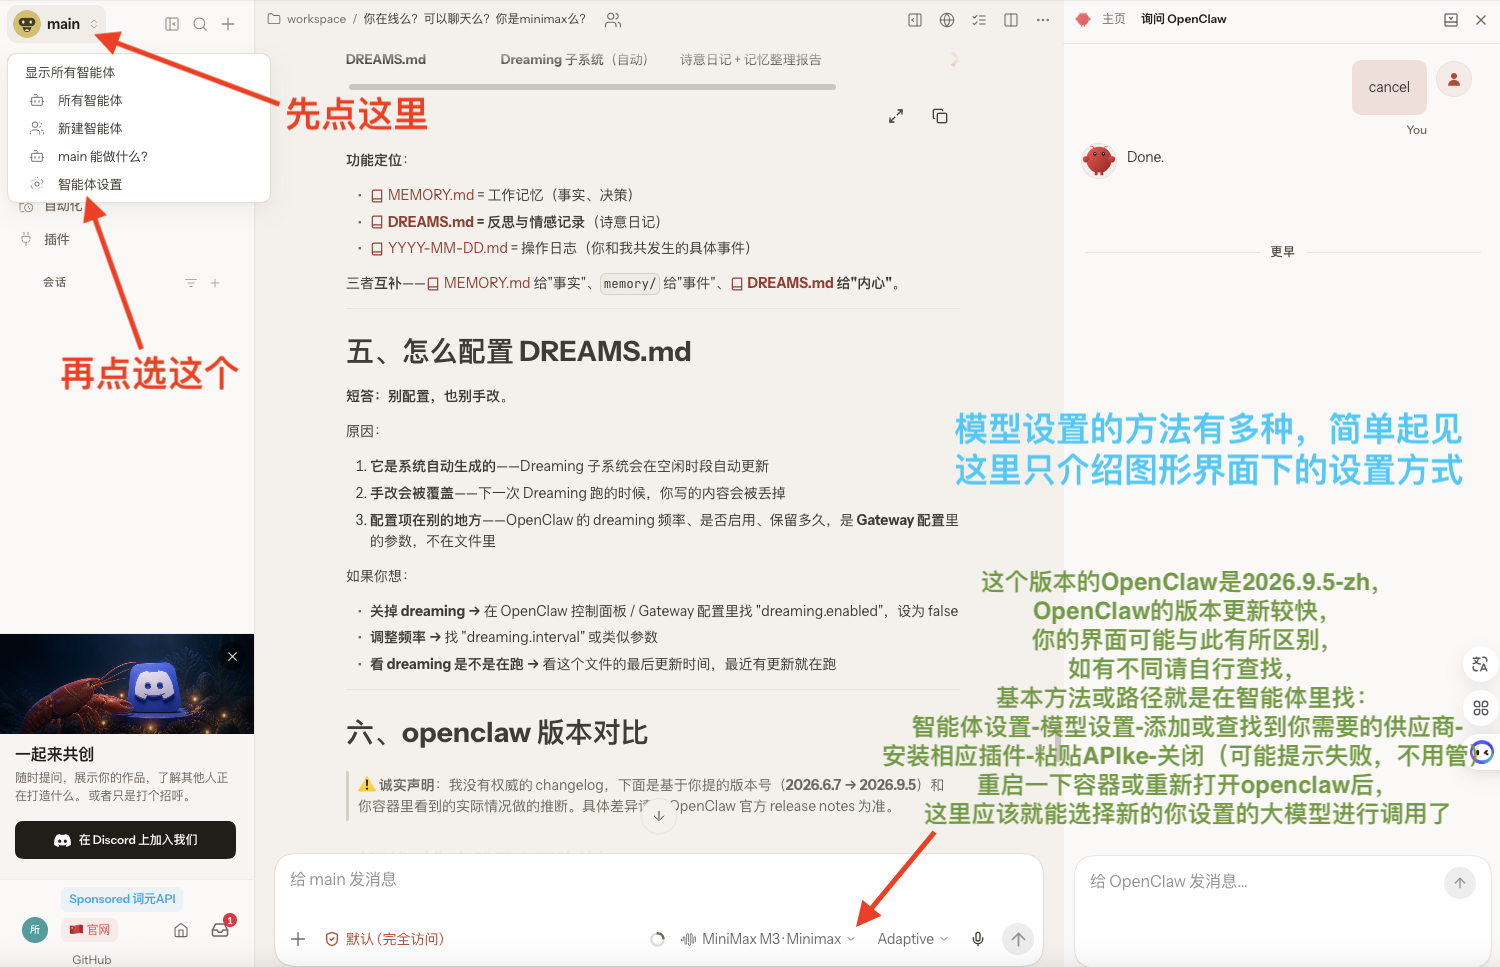Jump to latest message with the down-arrow button
This screenshot has height=967, width=1500.
(x=659, y=815)
